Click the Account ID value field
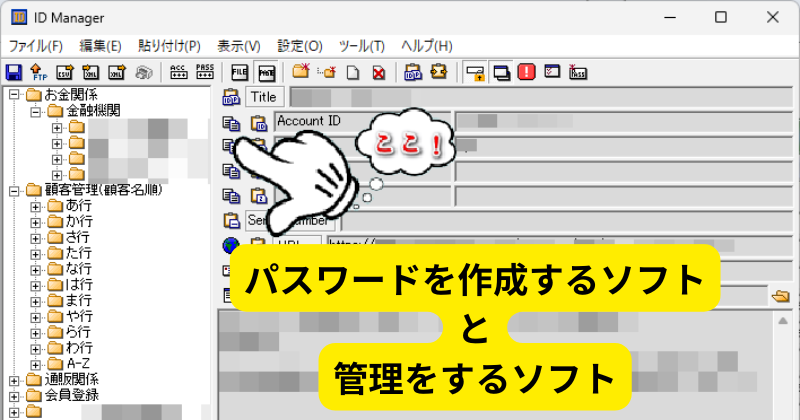This screenshot has height=420, width=800. click(623, 122)
